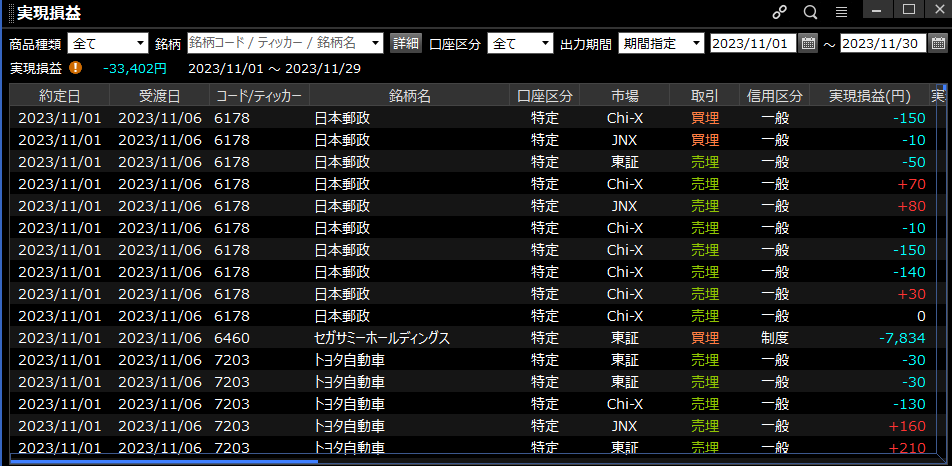Click the -140 loss value
952x466 pixels.
[x=909, y=272]
